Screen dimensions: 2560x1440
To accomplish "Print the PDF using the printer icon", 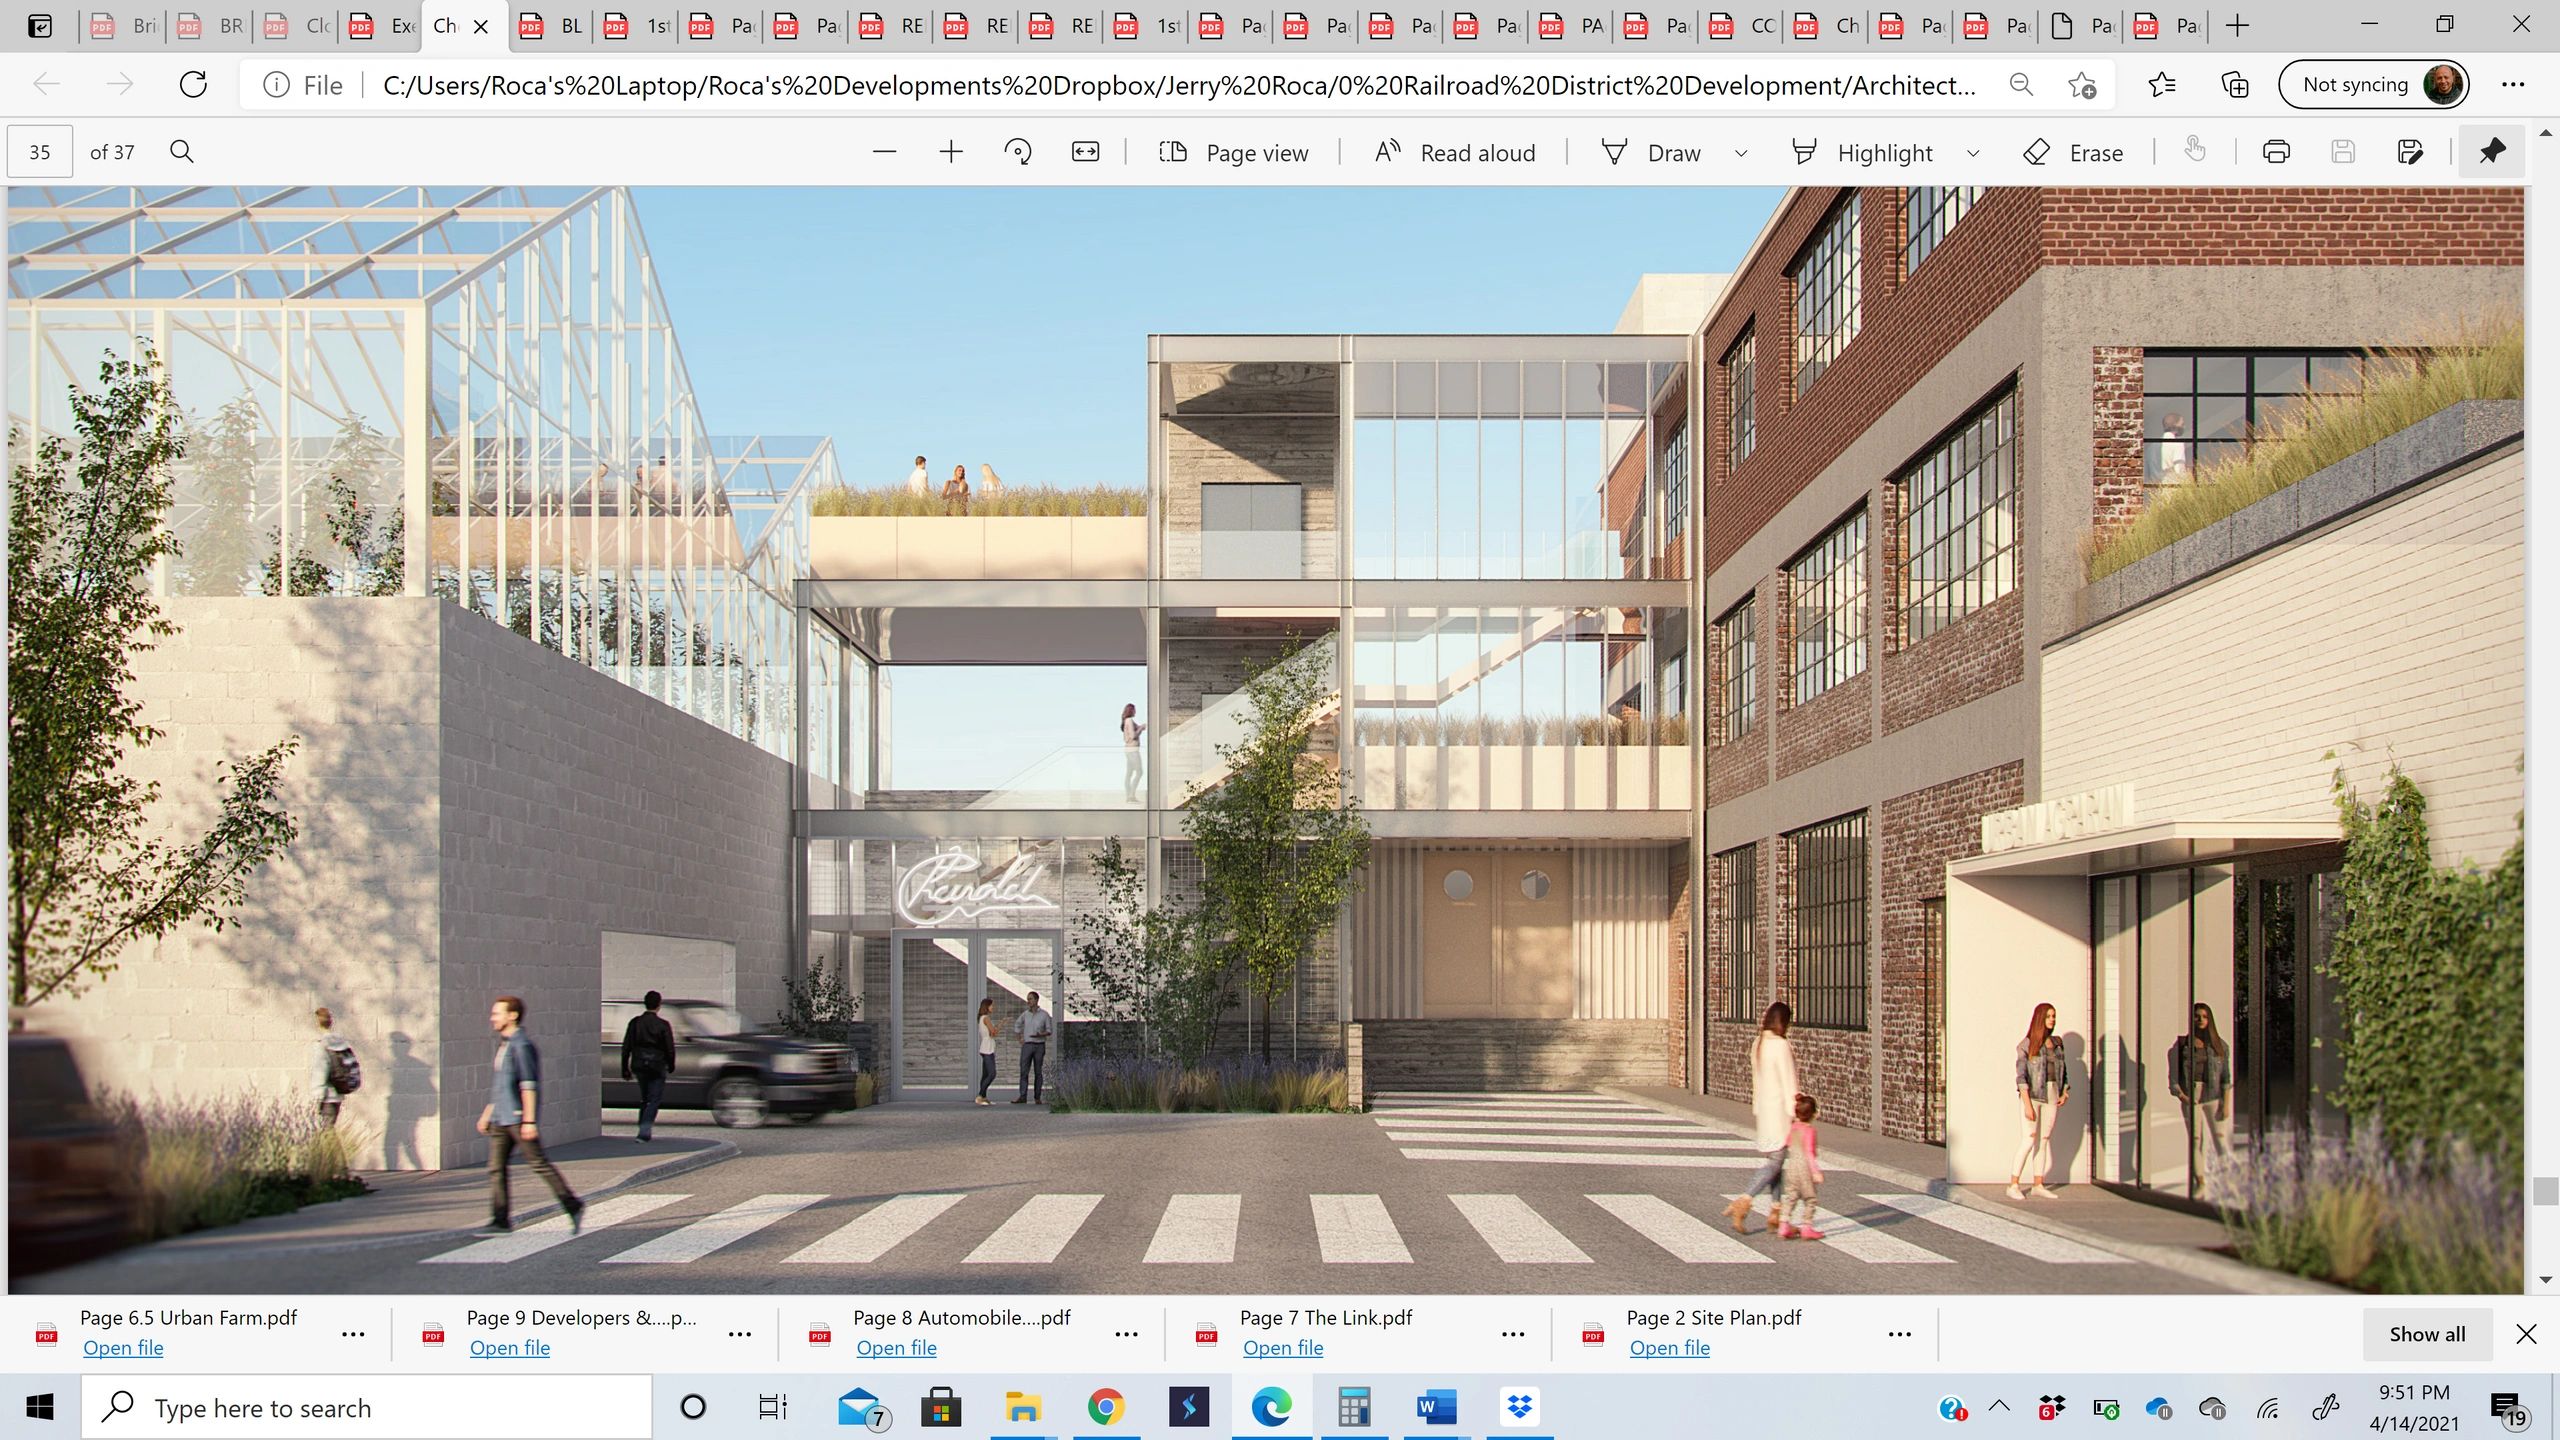I will 2276,152.
